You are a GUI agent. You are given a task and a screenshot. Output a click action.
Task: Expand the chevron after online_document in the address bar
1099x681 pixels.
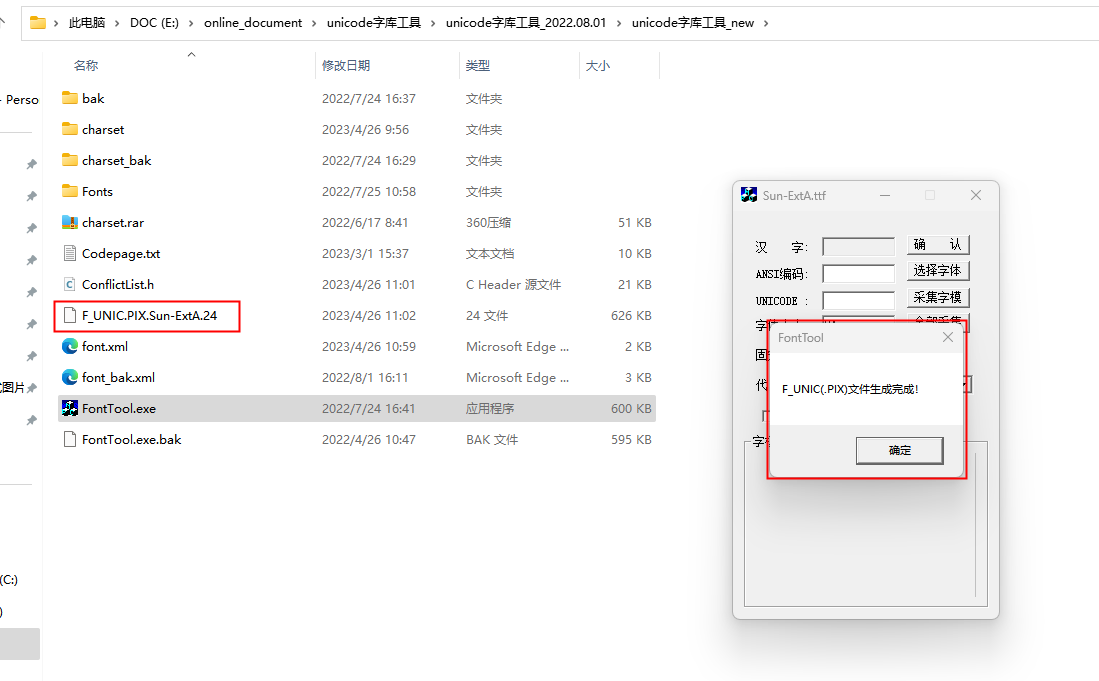point(314,23)
